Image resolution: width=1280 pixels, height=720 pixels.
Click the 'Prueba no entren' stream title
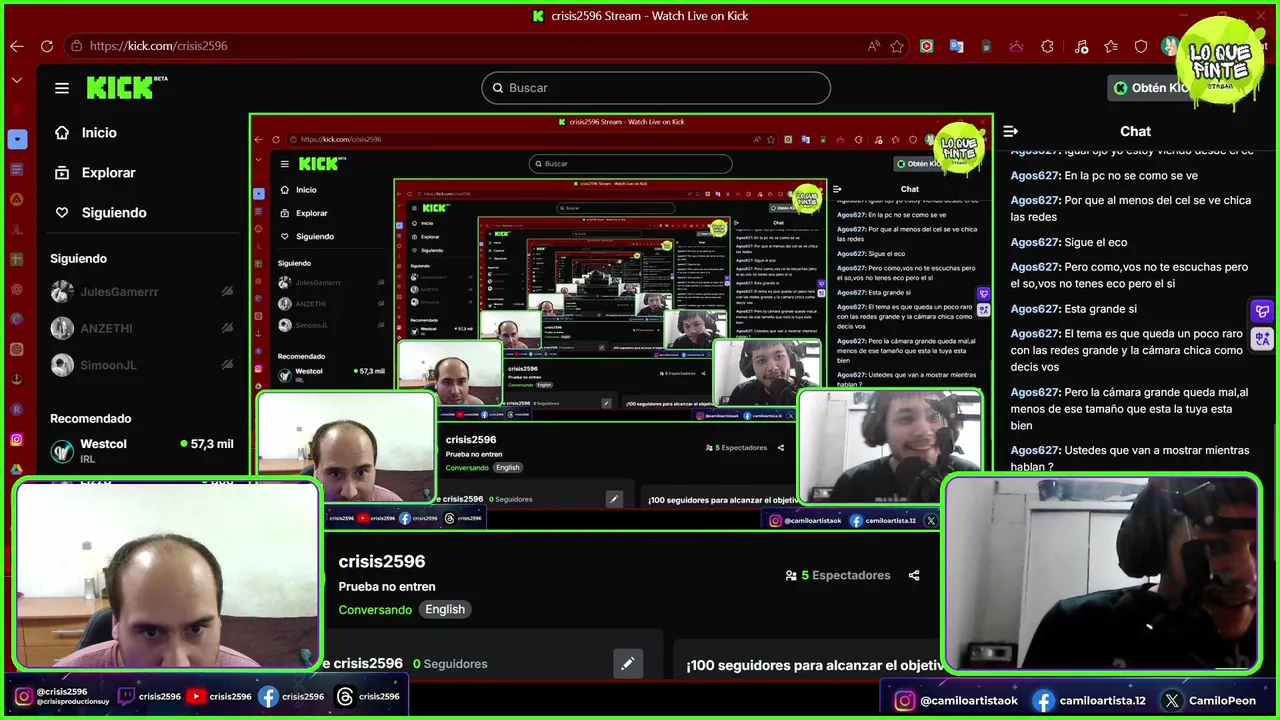tap(387, 586)
